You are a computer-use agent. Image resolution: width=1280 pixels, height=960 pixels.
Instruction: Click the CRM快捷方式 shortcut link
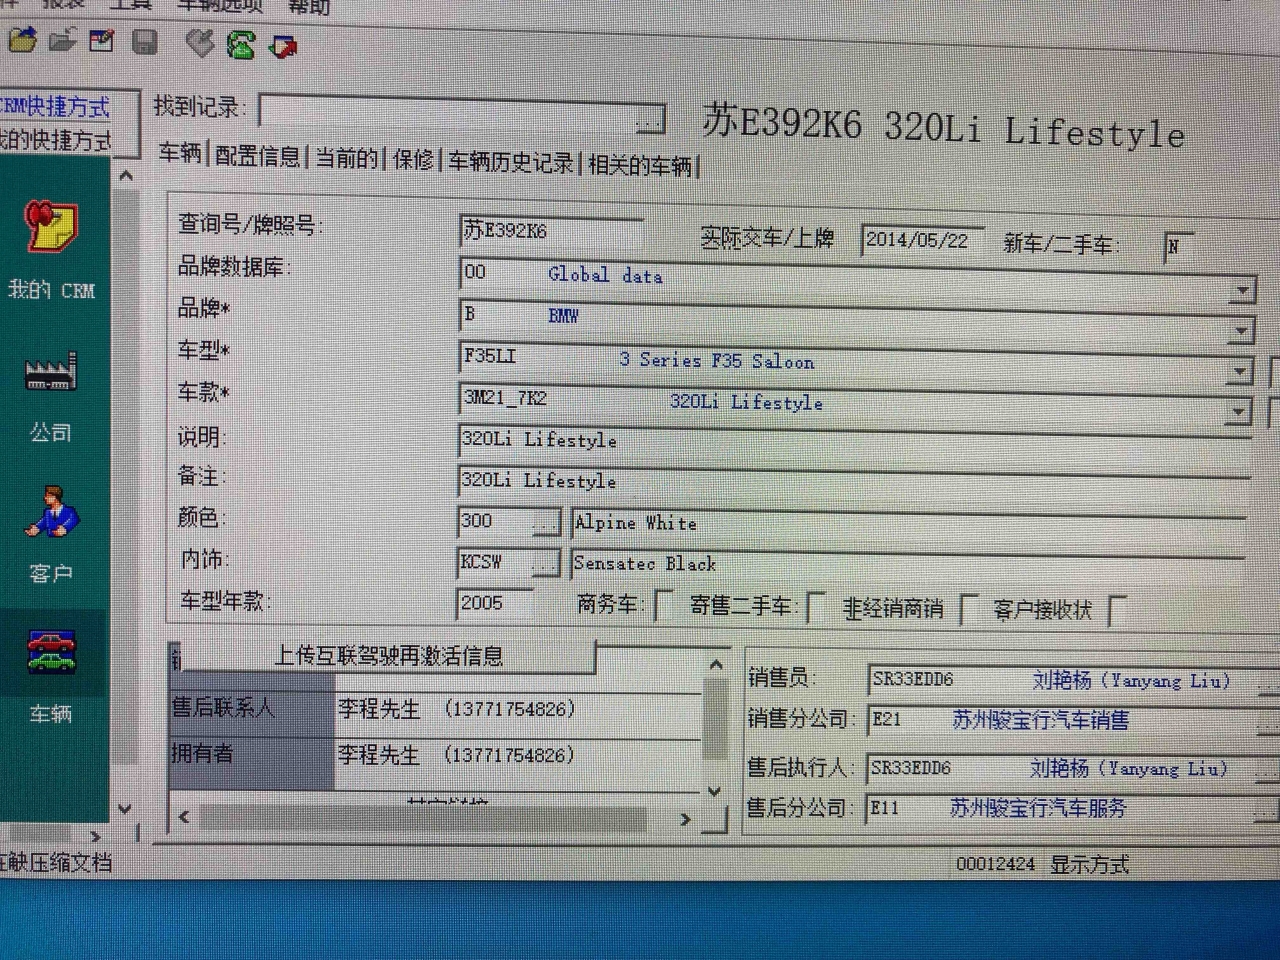pyautogui.click(x=55, y=106)
